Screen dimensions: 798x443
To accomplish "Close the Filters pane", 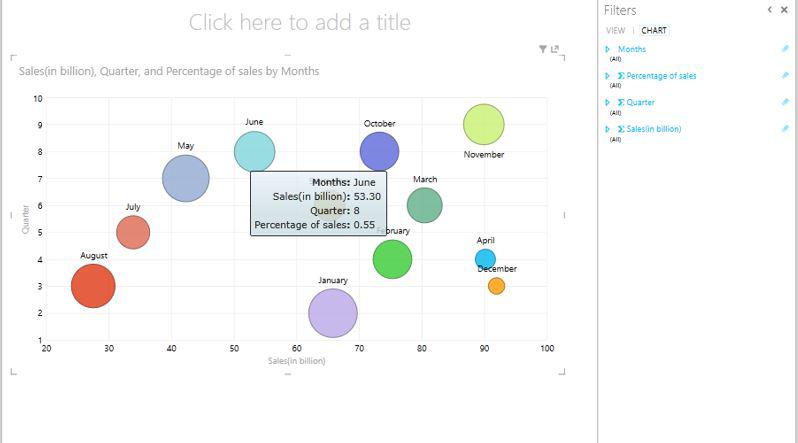I will (784, 10).
